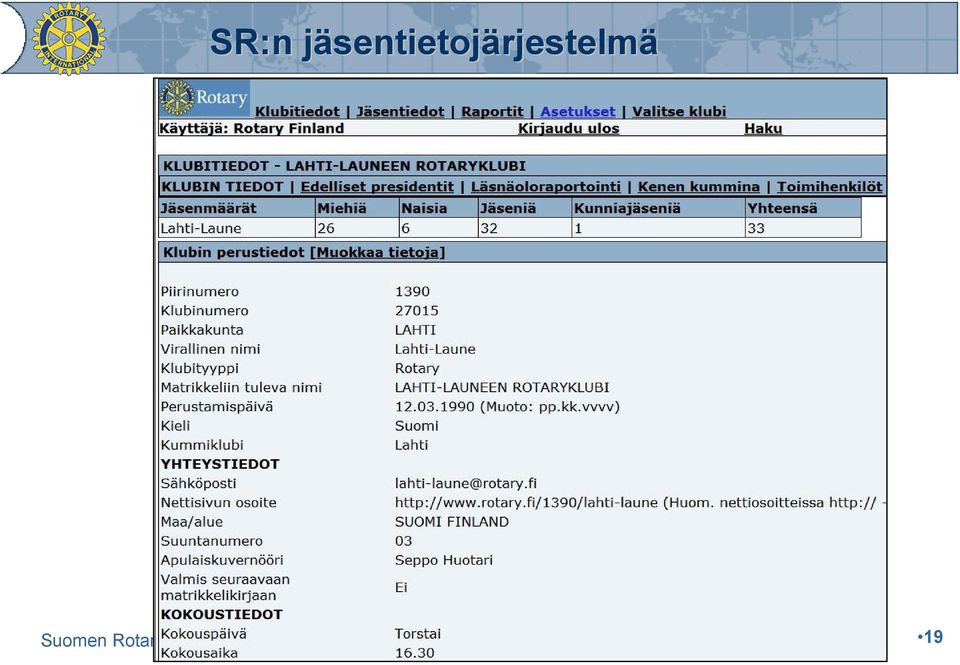Click the Klubityyppi value Rotary
The width and height of the screenshot is (960, 665).
(417, 369)
